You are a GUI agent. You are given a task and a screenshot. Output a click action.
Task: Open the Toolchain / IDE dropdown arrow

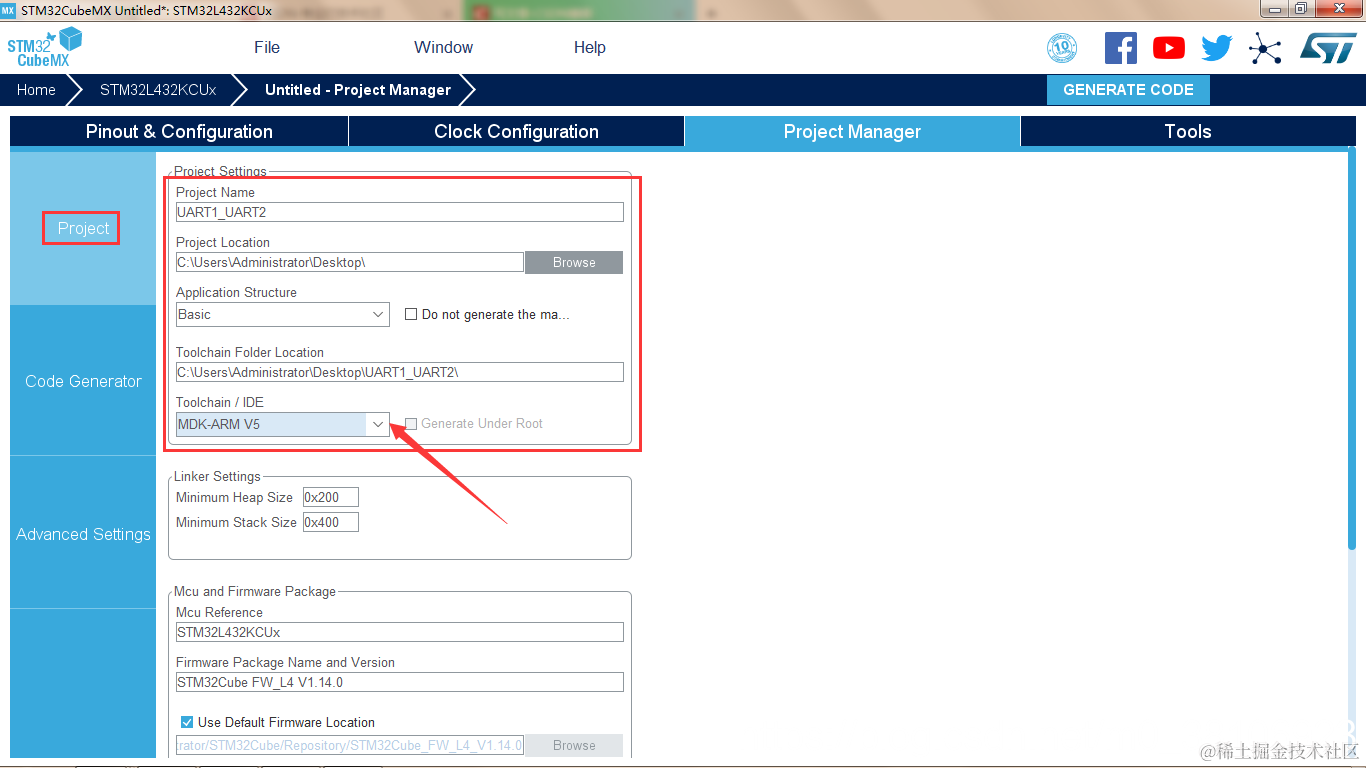point(378,424)
